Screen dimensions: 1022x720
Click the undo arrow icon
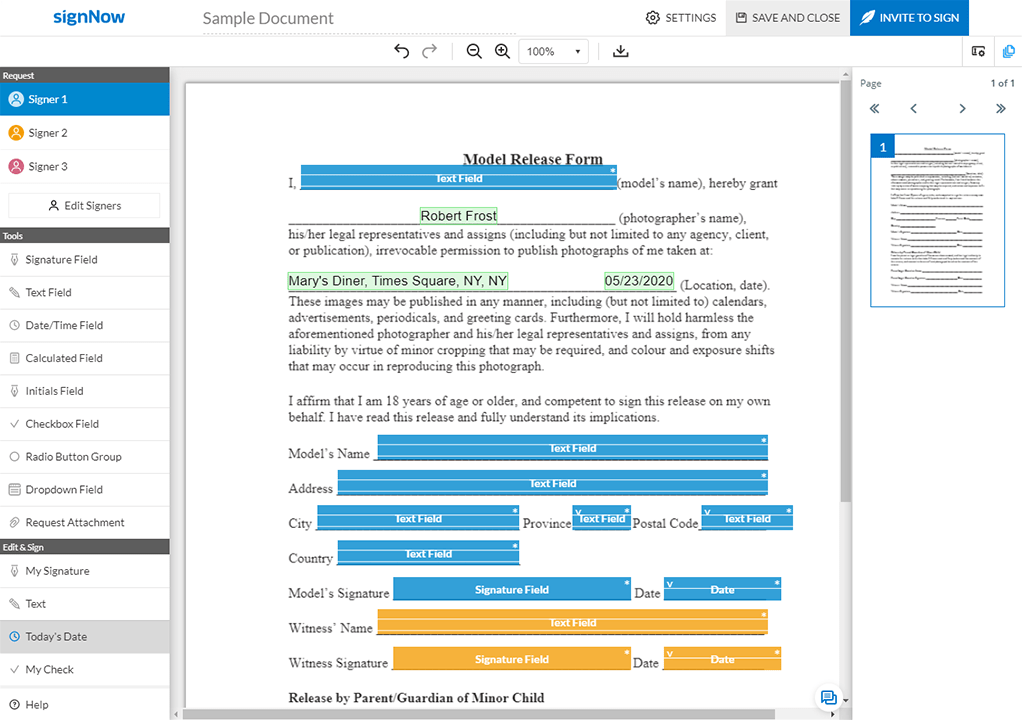(402, 51)
